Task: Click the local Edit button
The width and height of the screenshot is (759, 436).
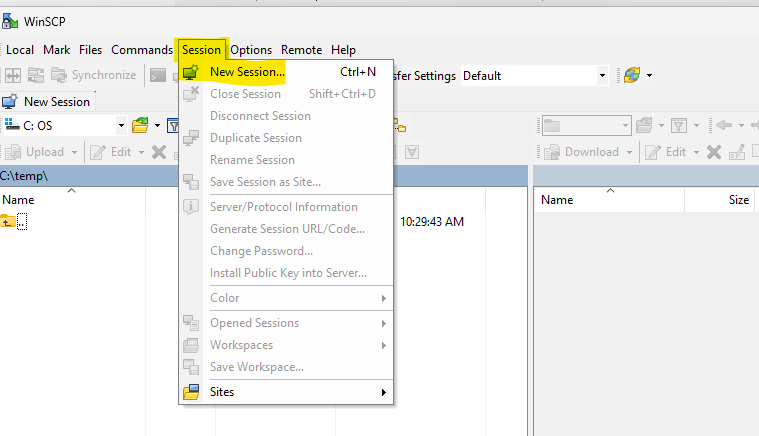Action: click(111, 152)
